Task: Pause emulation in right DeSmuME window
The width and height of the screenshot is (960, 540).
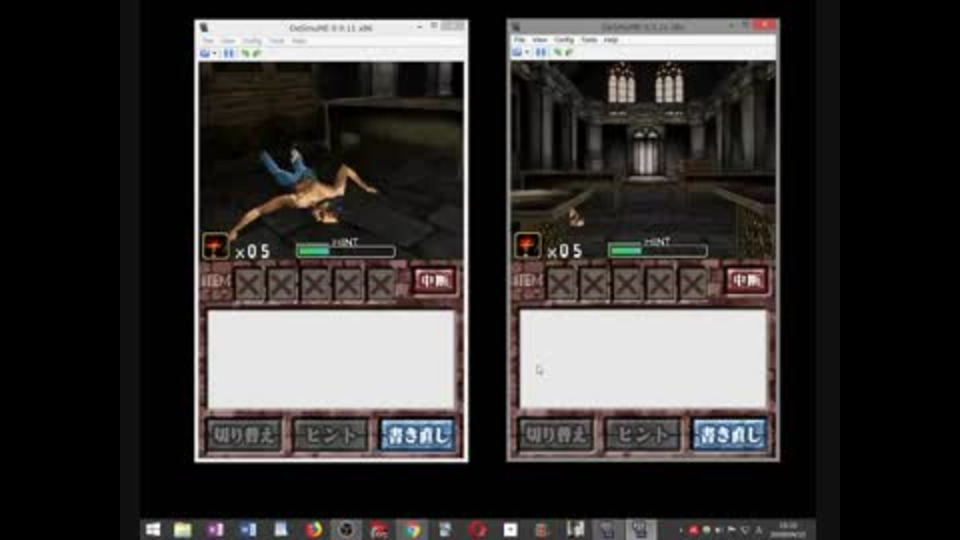Action: pyautogui.click(x=541, y=52)
